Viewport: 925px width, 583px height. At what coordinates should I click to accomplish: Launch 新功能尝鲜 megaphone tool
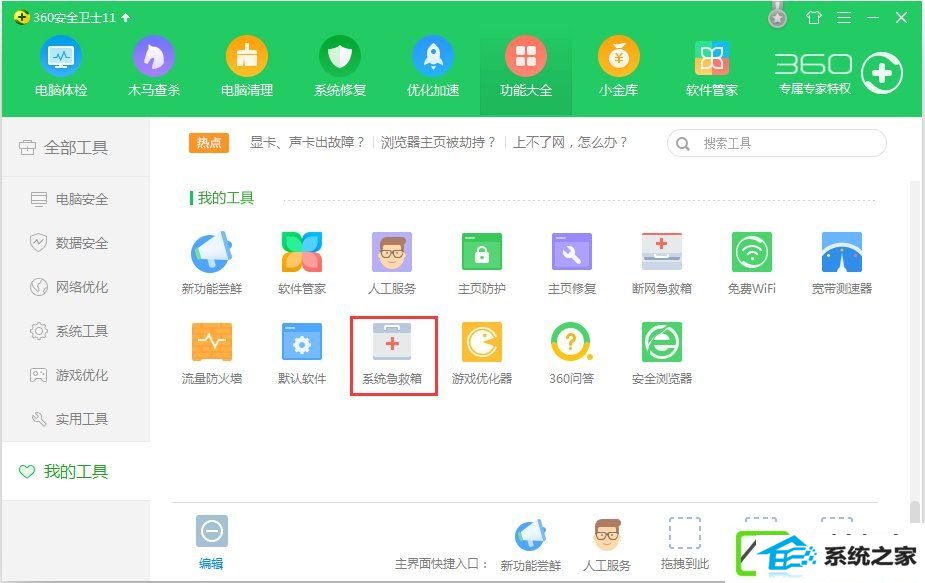(x=212, y=263)
